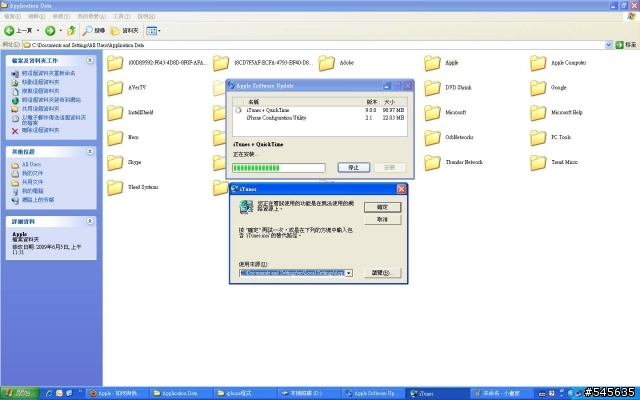Open back button history dropdown arrow
The width and height of the screenshot is (640, 400).
[x=38, y=31]
